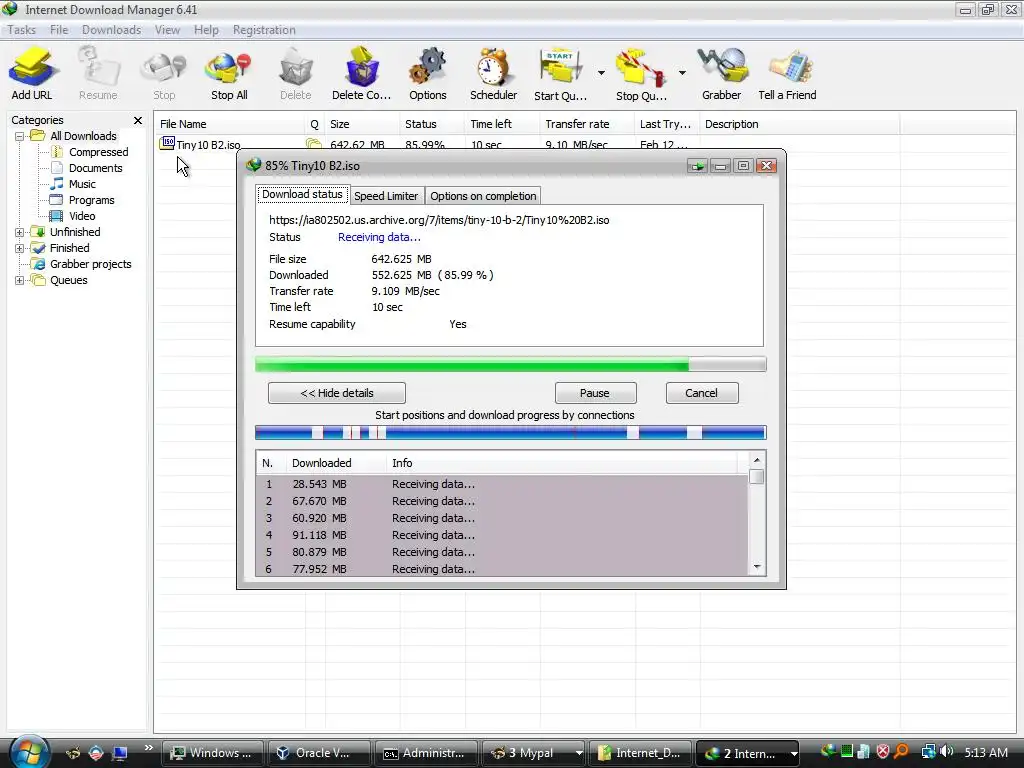Expand the Queues tree node
Screen dimensions: 1024x768
point(20,280)
